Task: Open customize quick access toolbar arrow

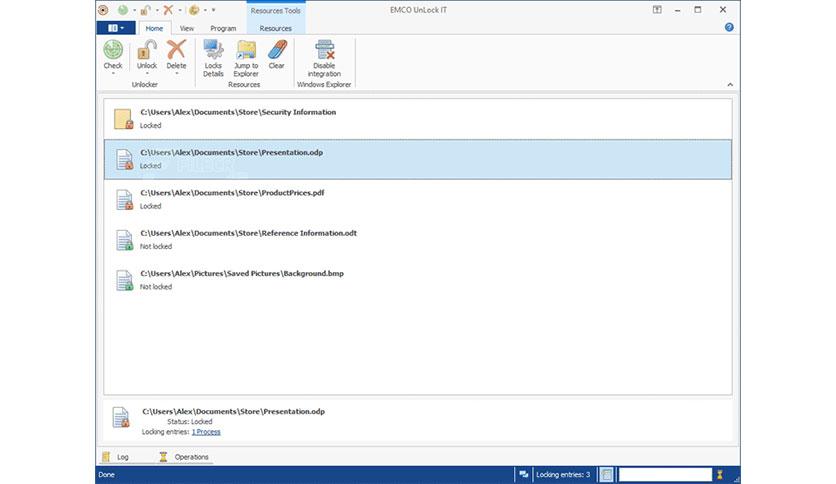Action: tap(213, 10)
